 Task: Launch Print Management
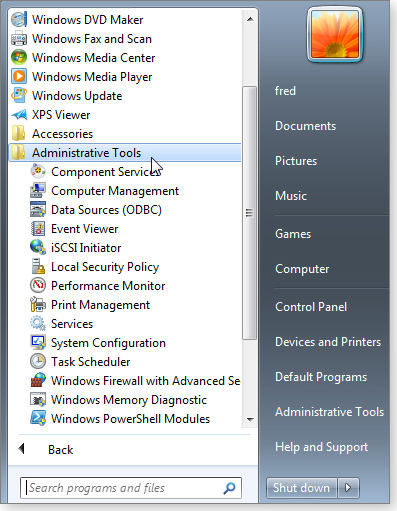(100, 305)
